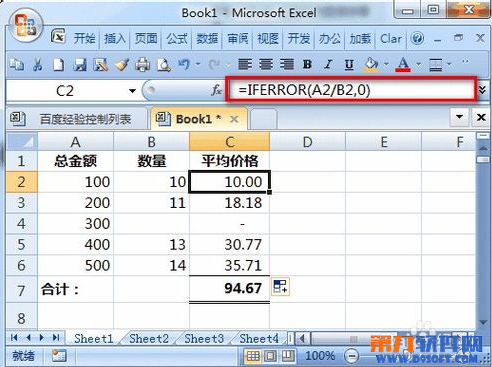Open the document tab list dropdown
Image resolution: width=492 pixels, height=367 pixels.
coord(459,117)
